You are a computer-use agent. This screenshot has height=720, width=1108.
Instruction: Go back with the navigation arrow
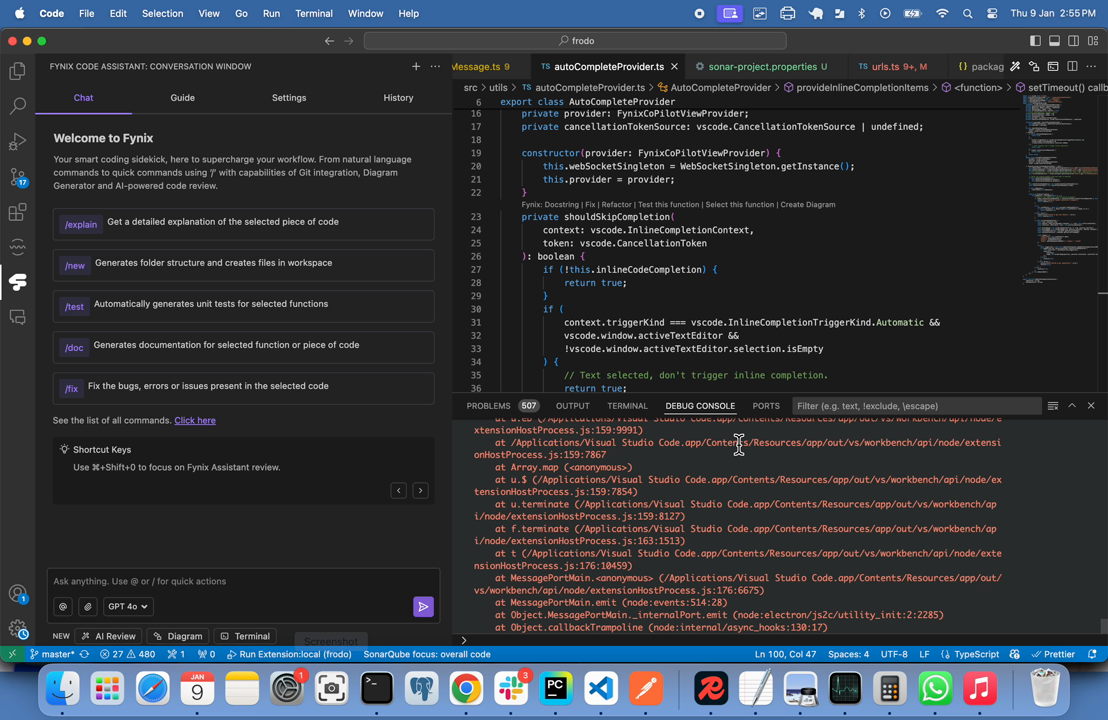pyautogui.click(x=329, y=41)
